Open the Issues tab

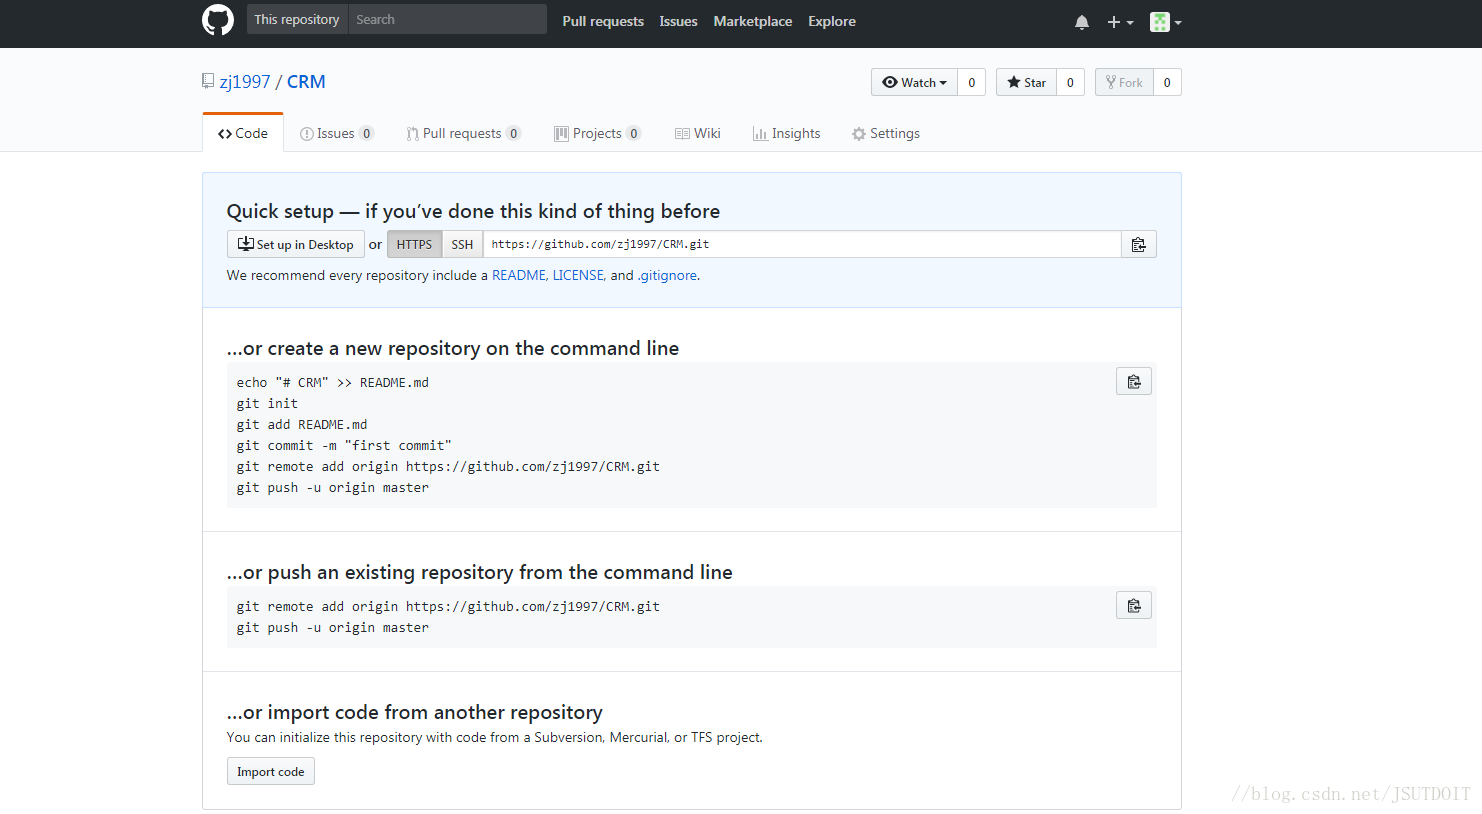[337, 133]
